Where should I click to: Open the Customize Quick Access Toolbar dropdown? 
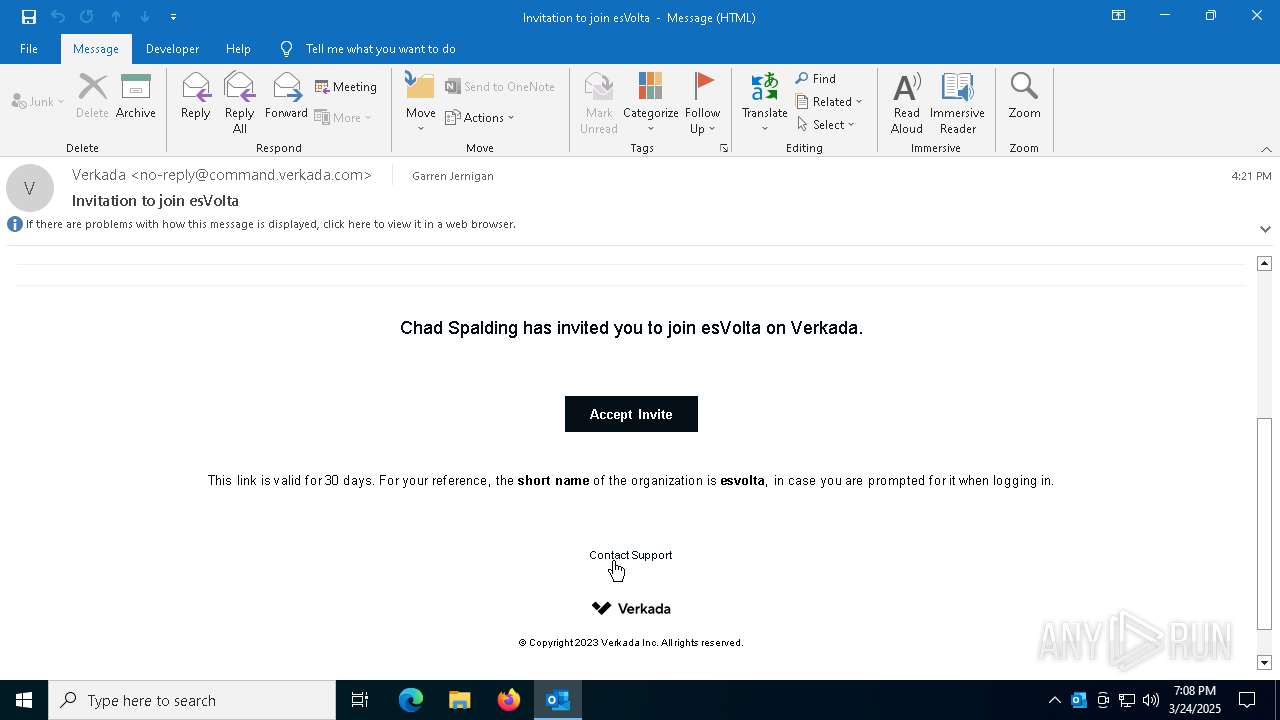coord(173,17)
